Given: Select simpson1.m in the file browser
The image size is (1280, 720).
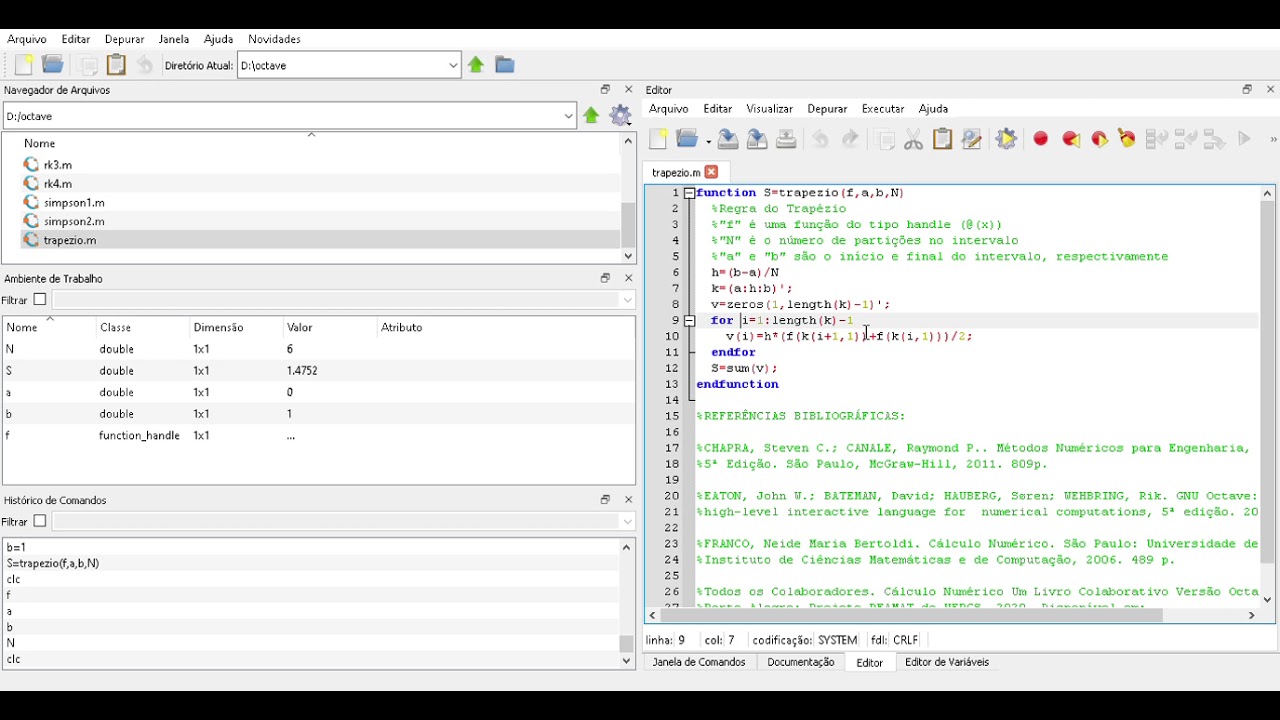Looking at the screenshot, I should tap(74, 202).
